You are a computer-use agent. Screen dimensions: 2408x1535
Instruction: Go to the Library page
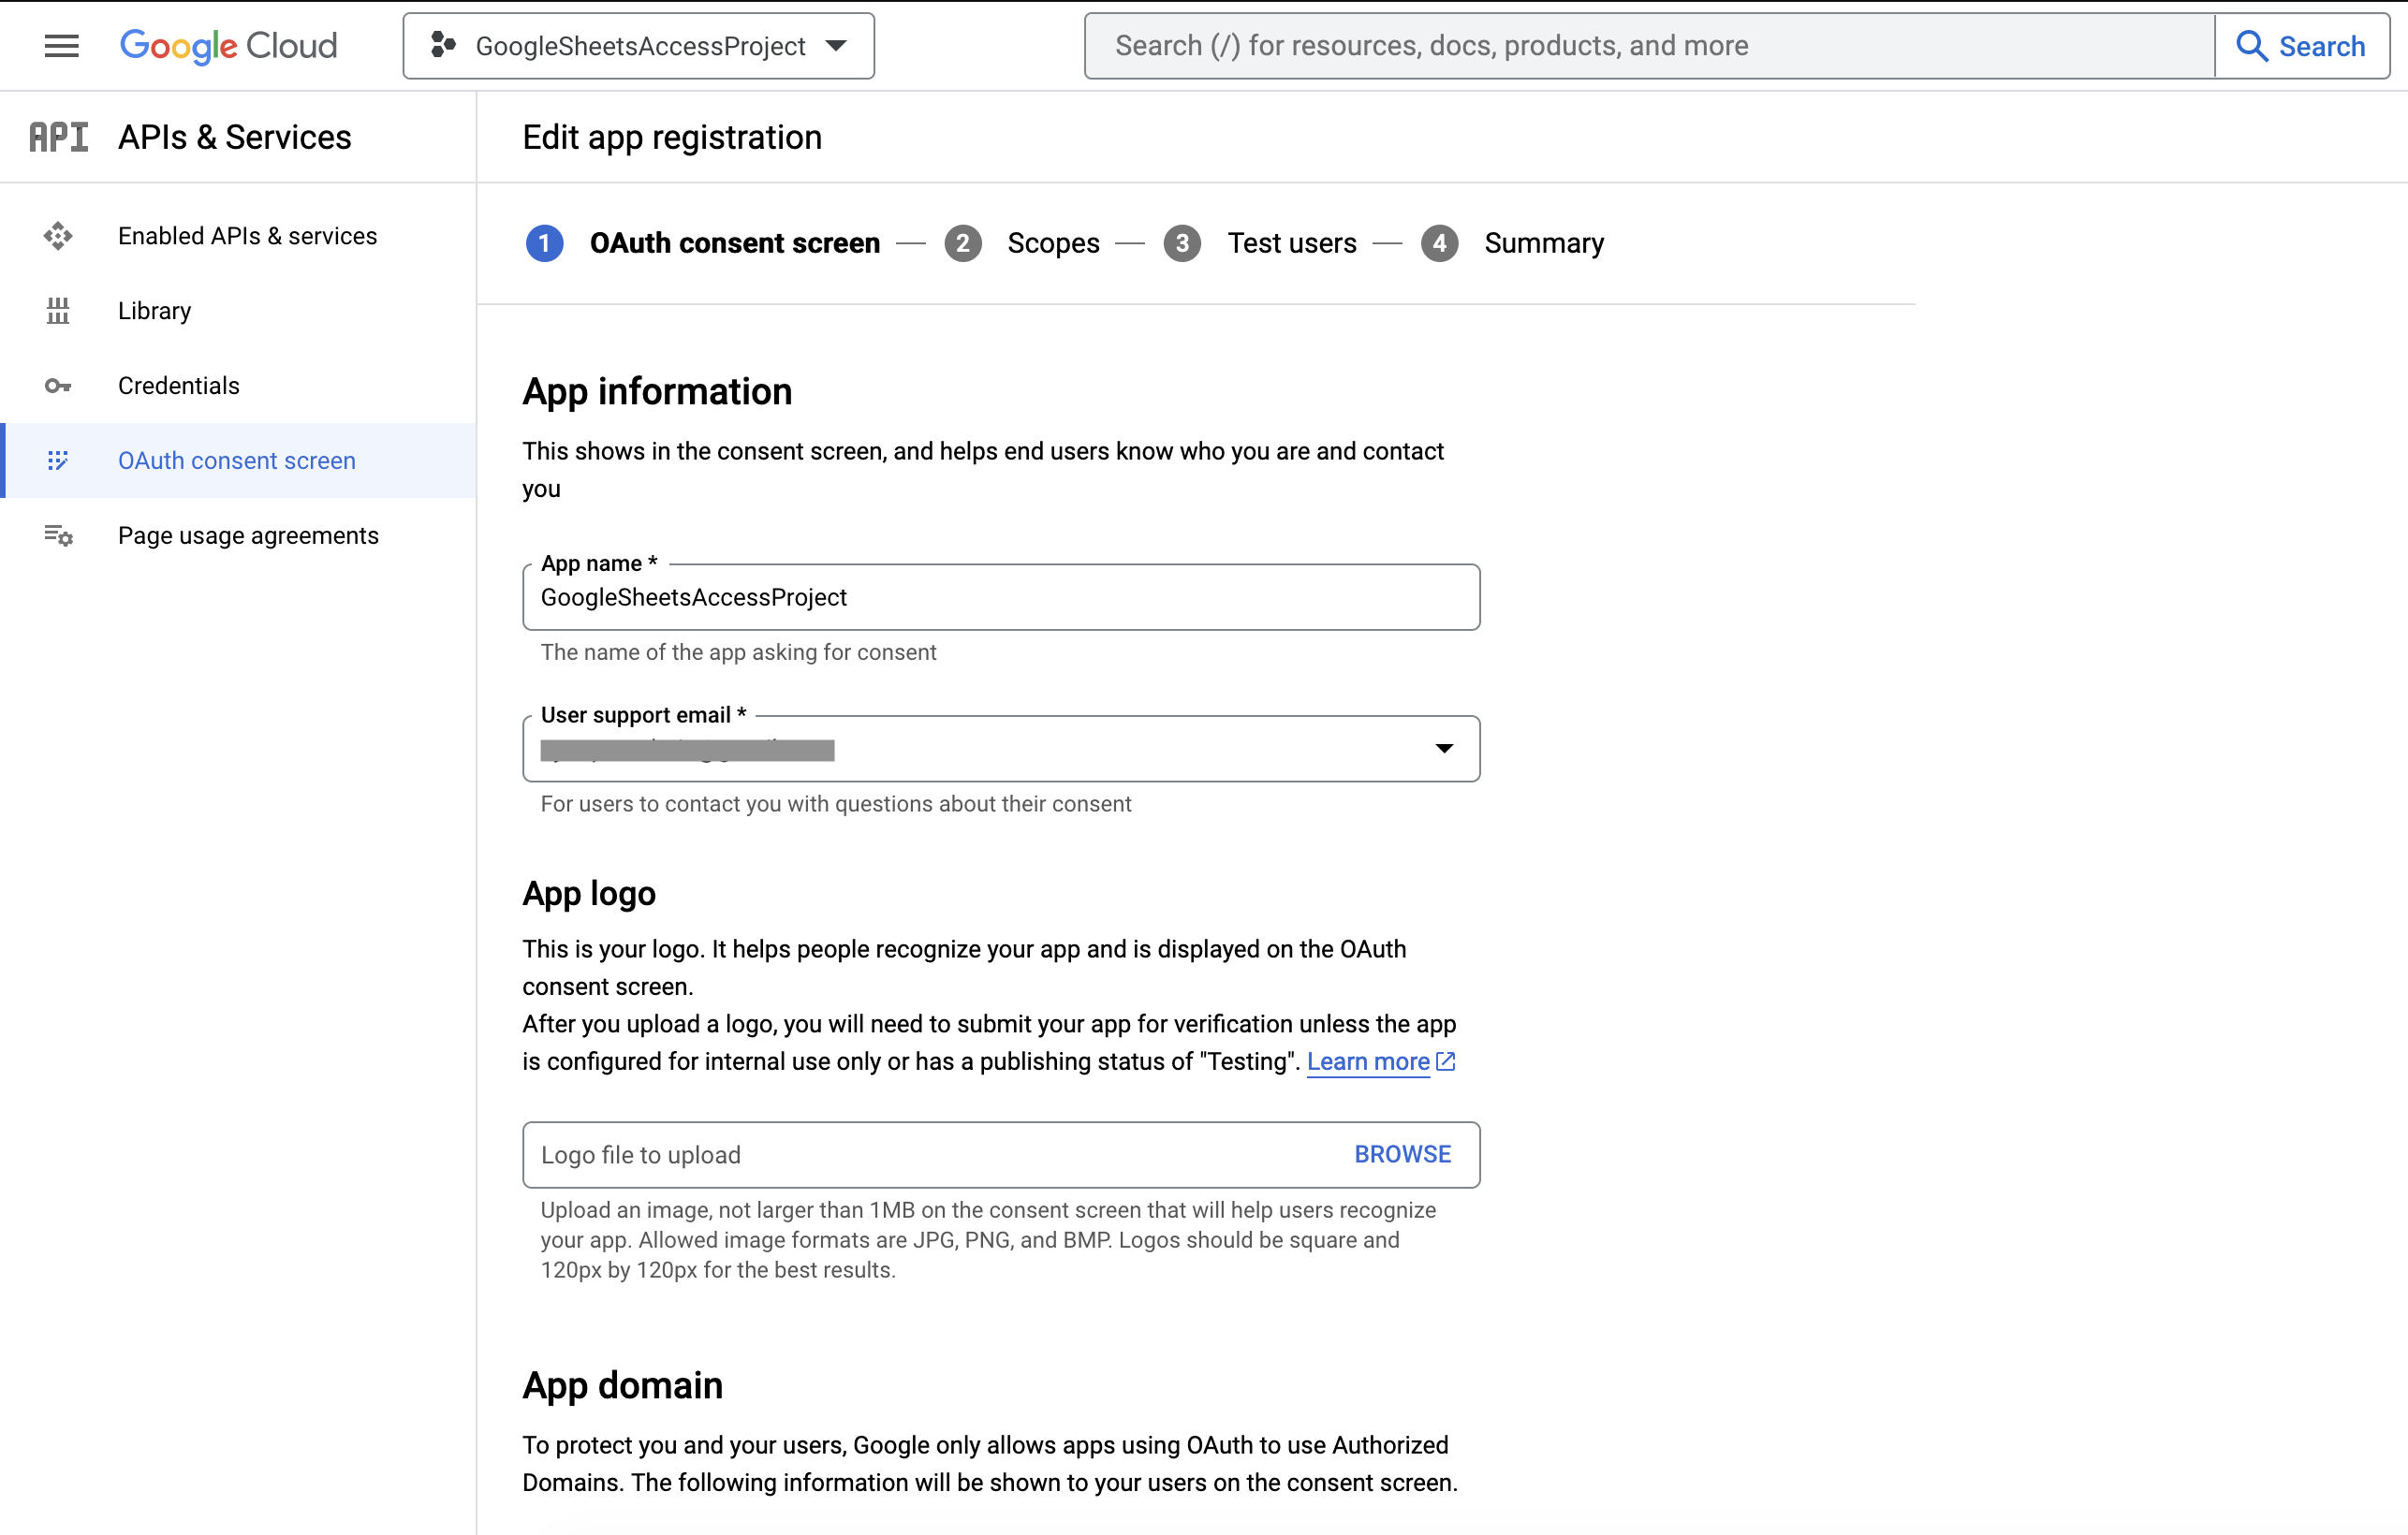238,311
